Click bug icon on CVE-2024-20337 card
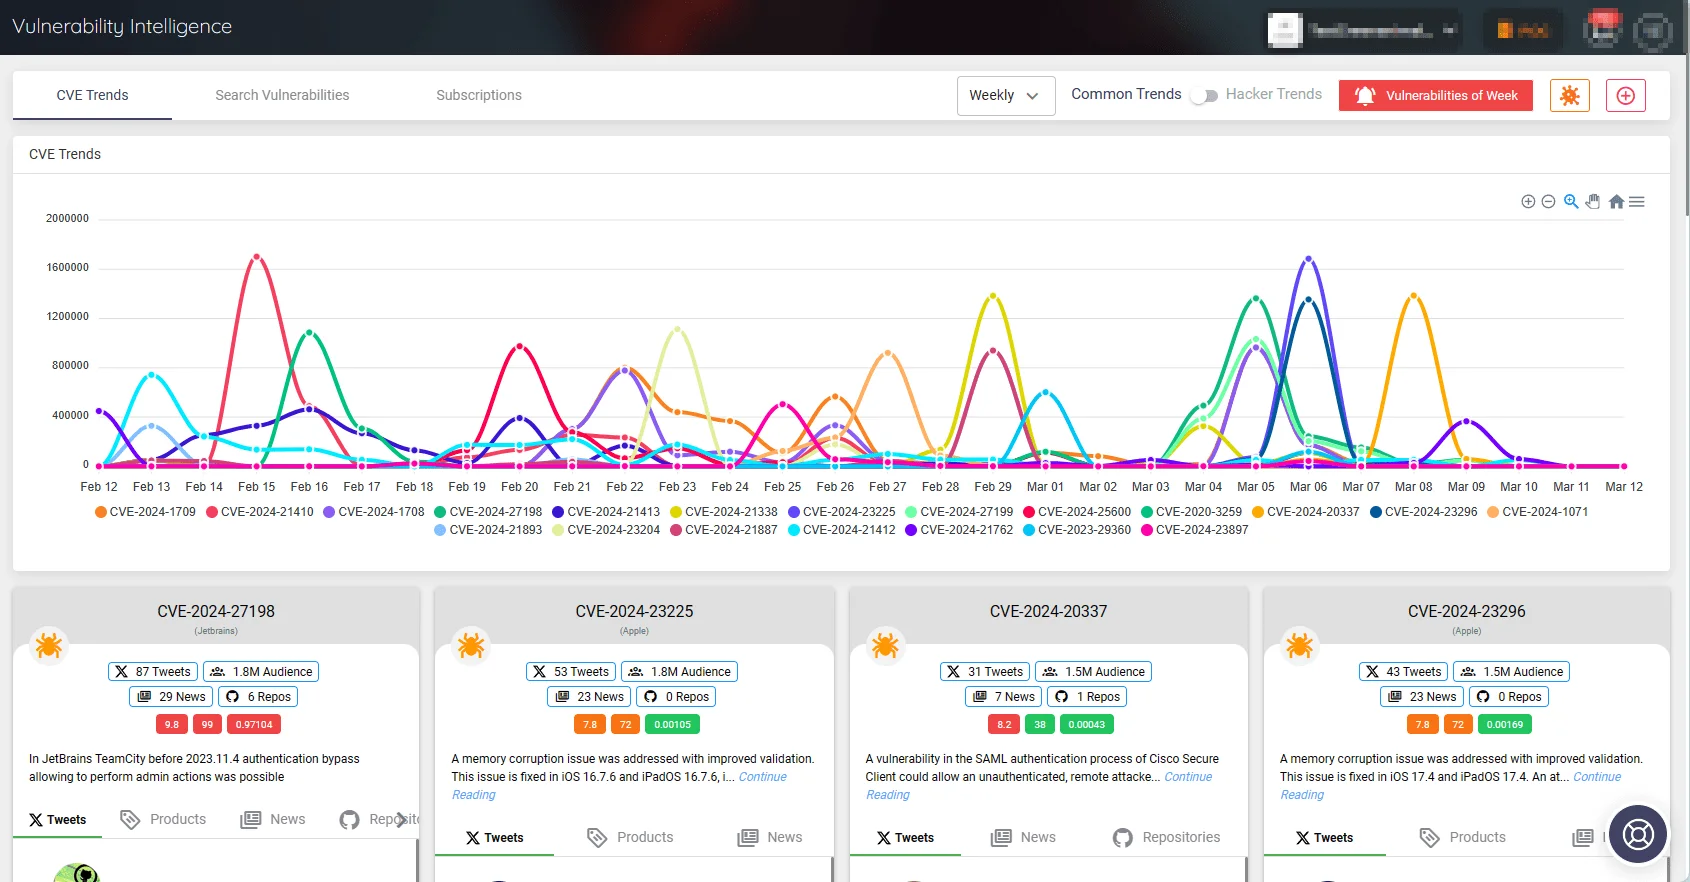1690x882 pixels. [x=885, y=645]
